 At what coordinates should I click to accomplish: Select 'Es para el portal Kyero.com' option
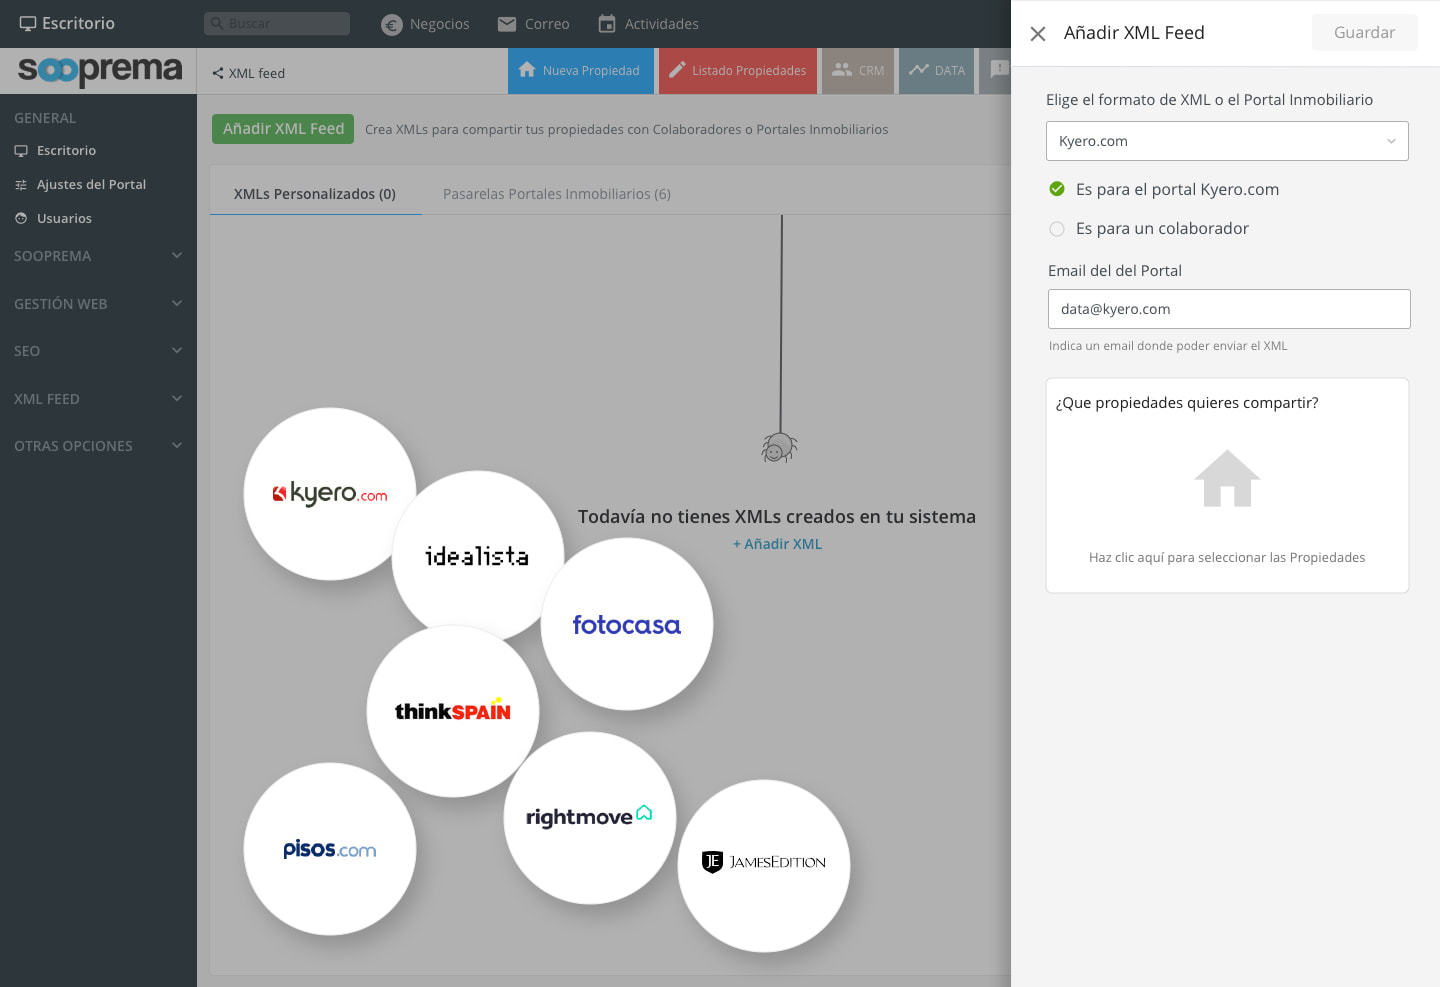tap(1057, 189)
